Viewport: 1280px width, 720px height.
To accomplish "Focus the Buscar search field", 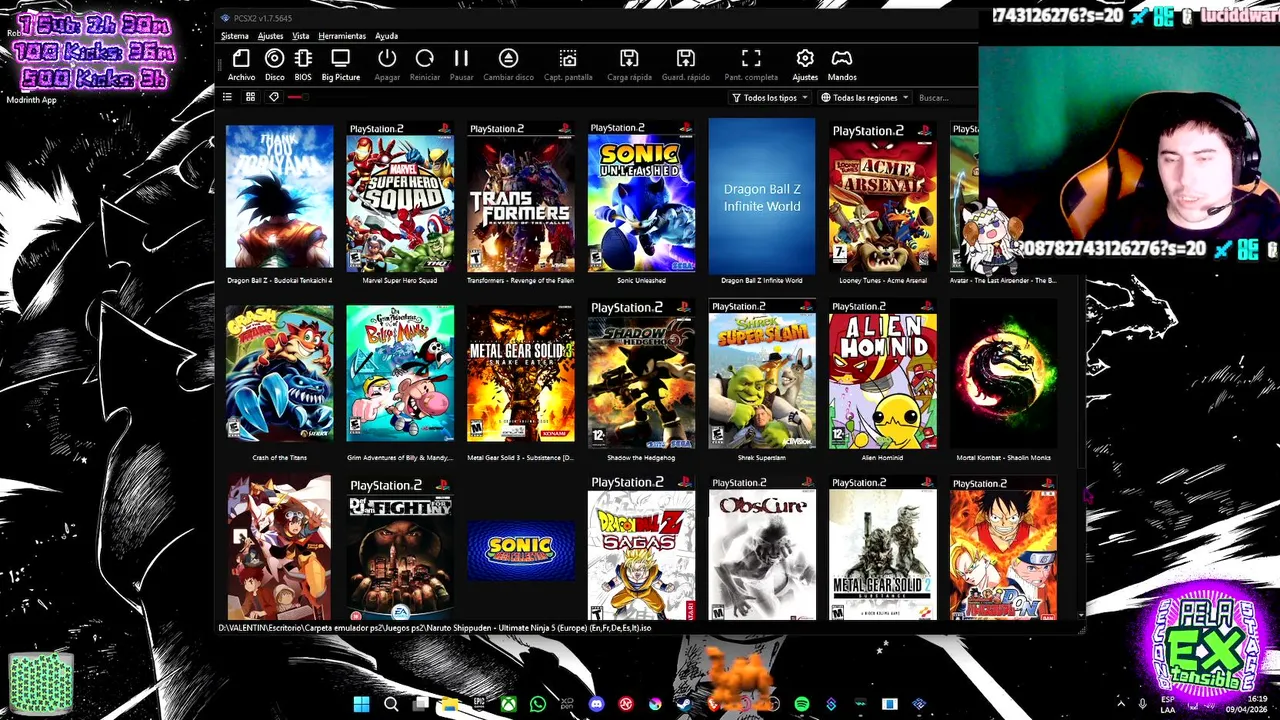I will (946, 98).
